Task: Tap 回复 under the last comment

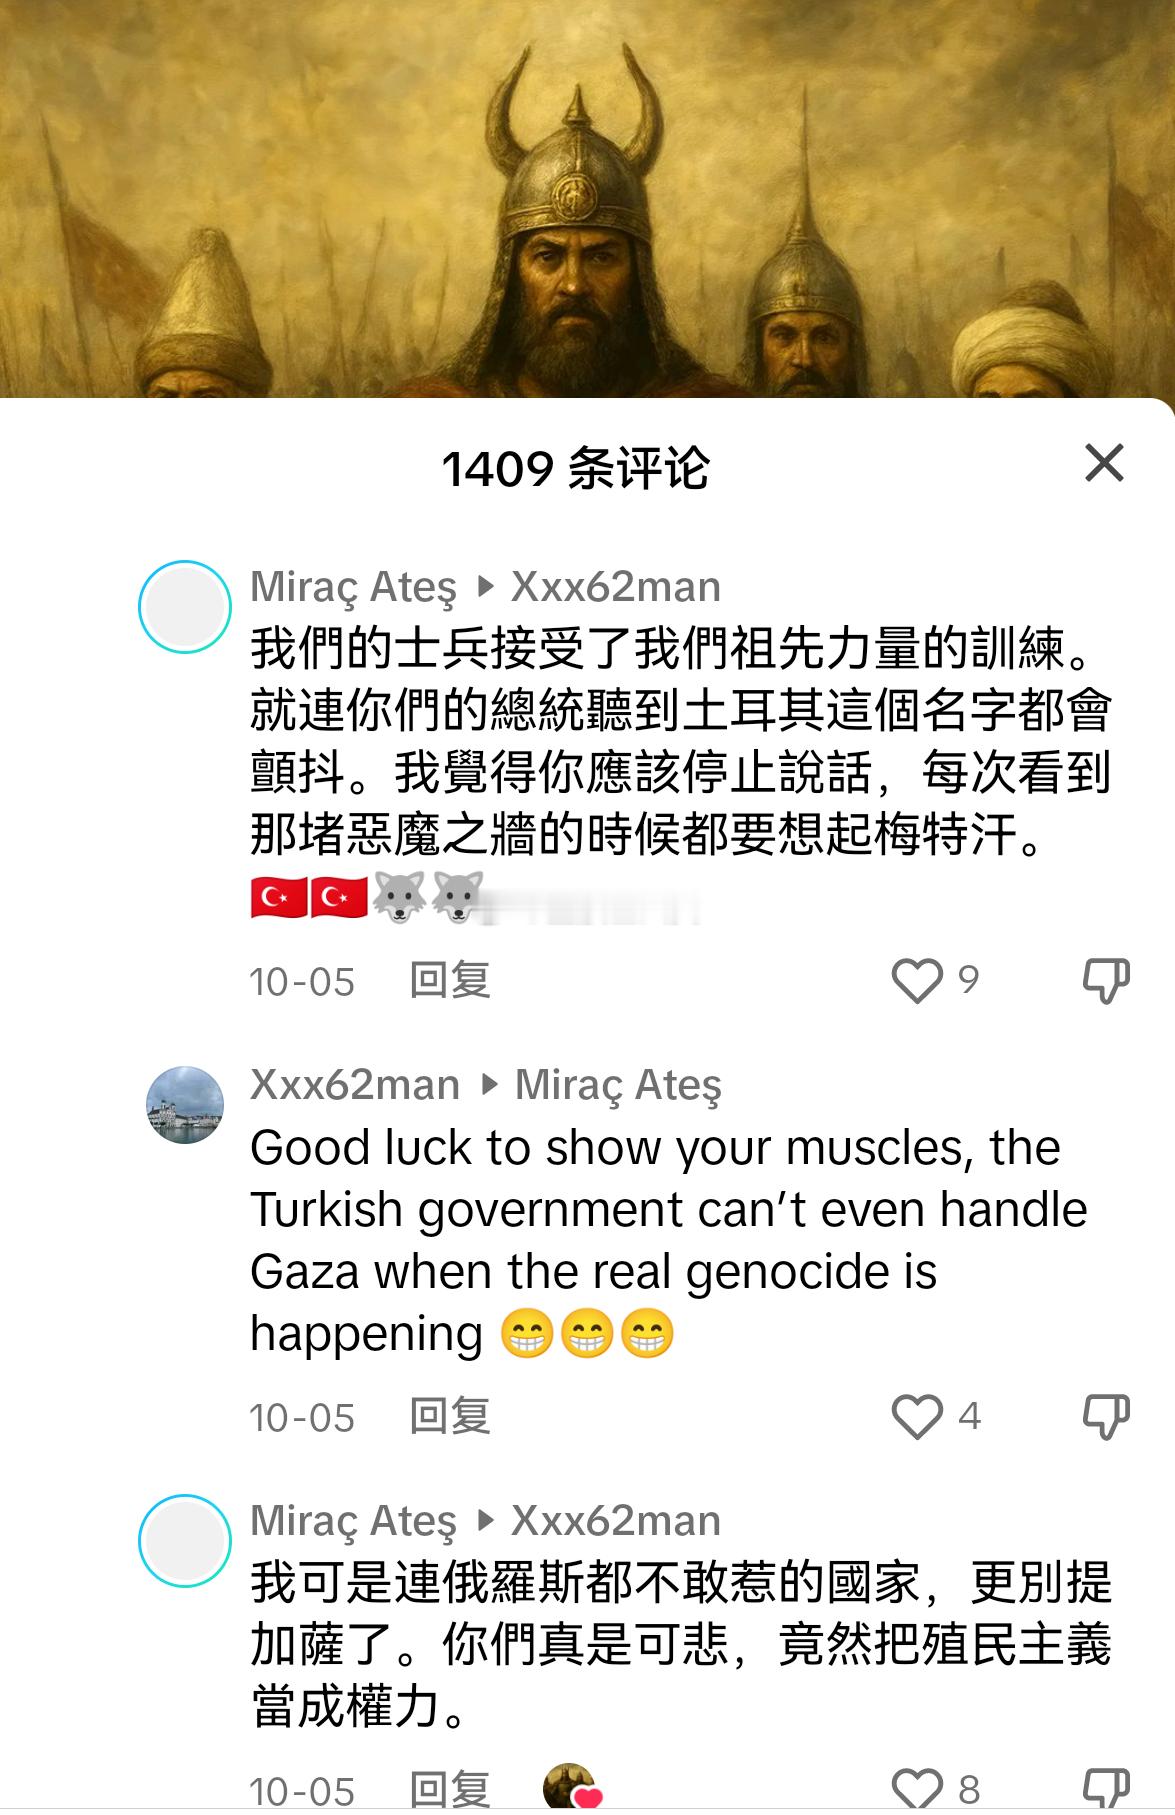Action: pyautogui.click(x=449, y=1789)
